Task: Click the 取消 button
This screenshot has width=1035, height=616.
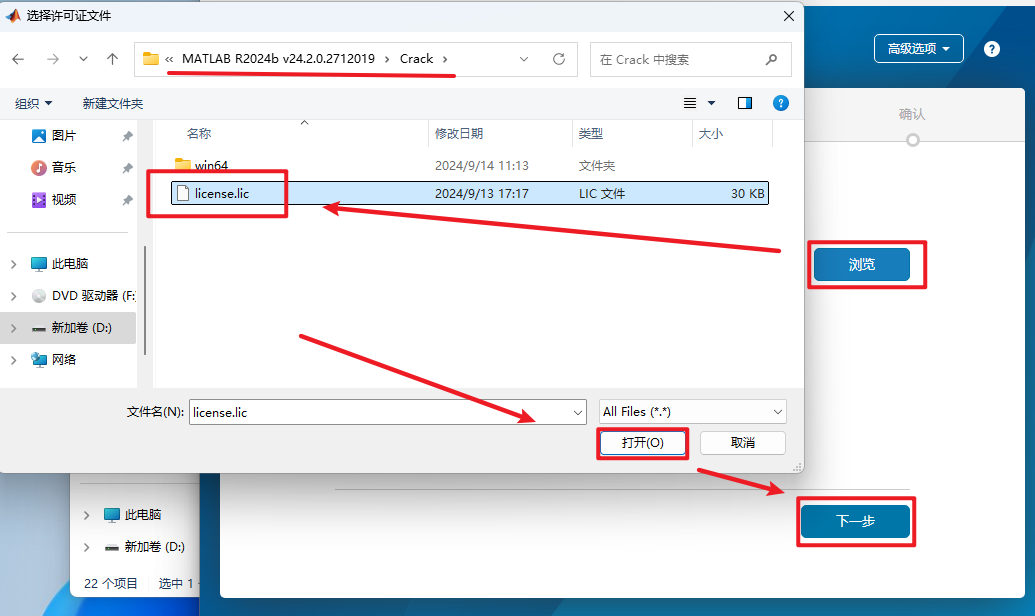Action: coord(742,442)
